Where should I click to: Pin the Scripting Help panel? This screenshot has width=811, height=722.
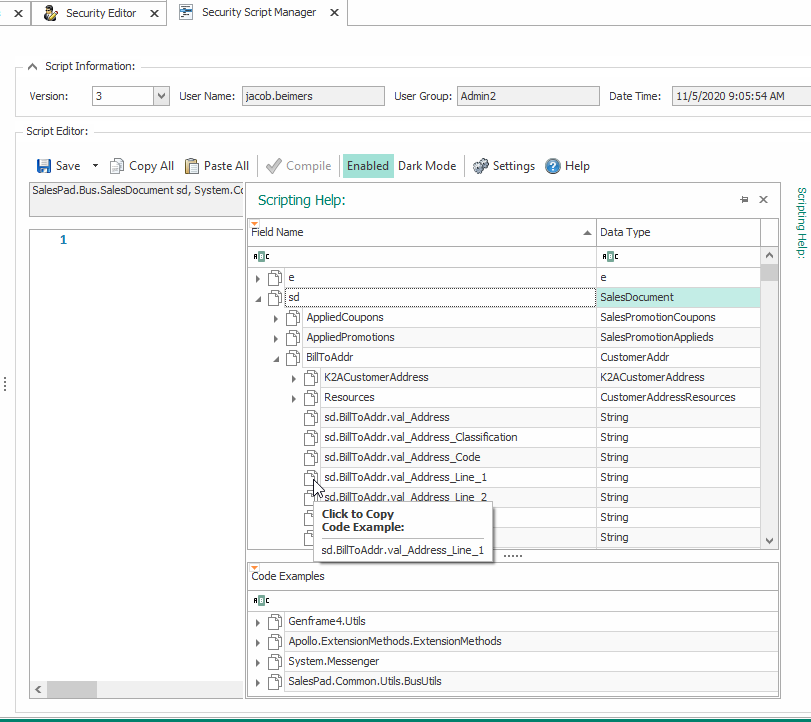tap(744, 200)
